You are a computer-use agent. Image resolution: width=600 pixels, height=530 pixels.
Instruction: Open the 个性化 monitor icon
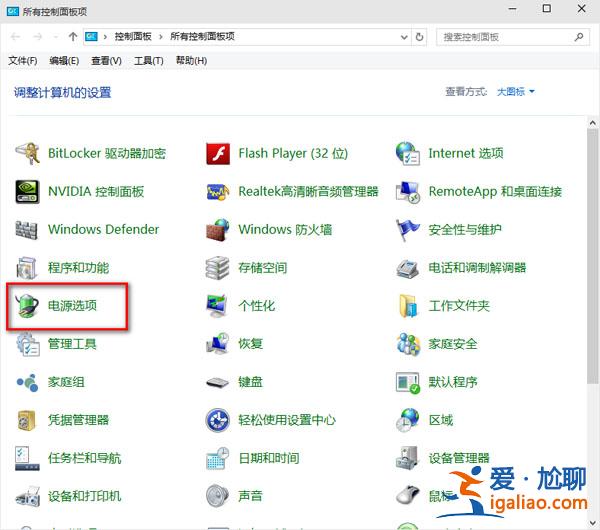point(217,306)
